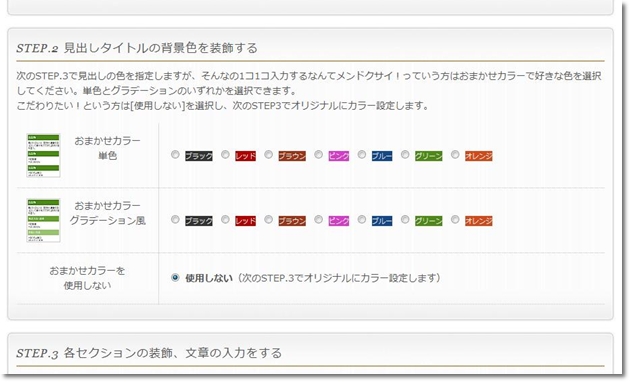
Task: Click the gradient-style ブラウン color label
Action: [292, 221]
